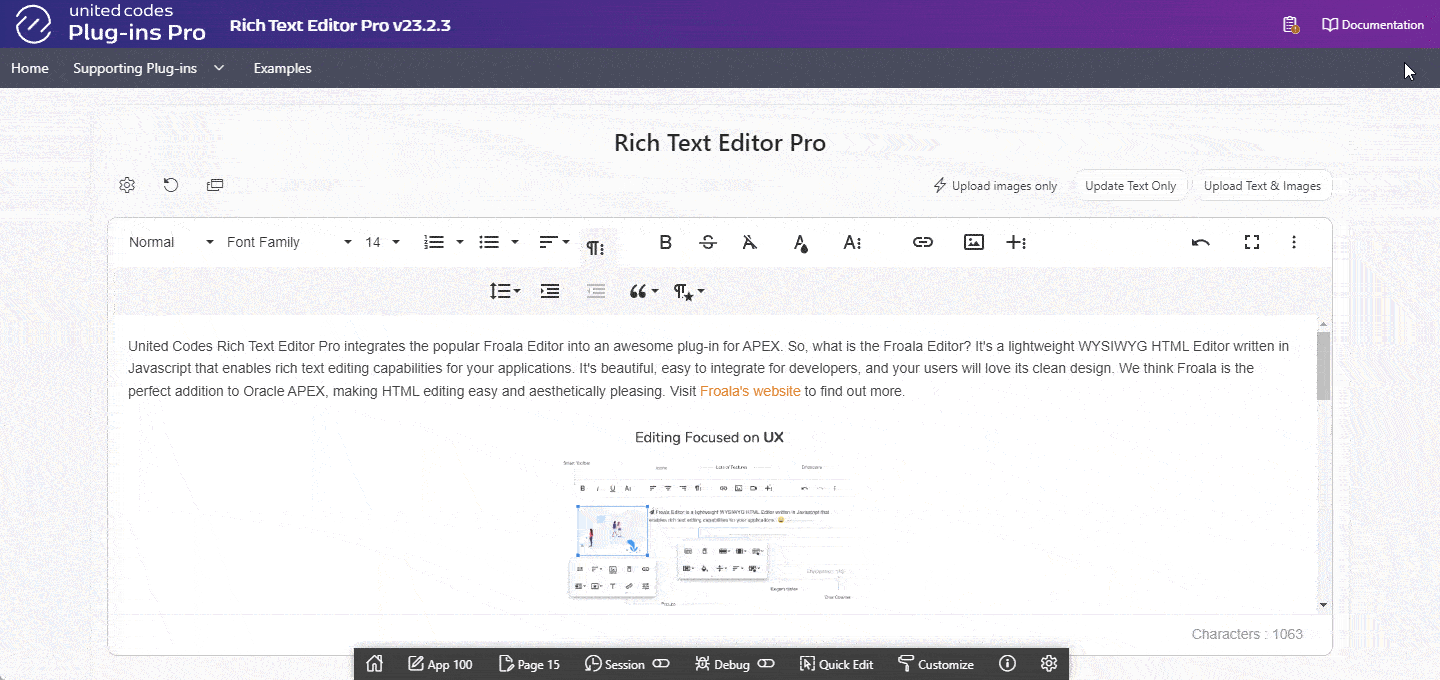Click Upload Text & Images button
Image resolution: width=1440 pixels, height=680 pixels.
[x=1262, y=186]
